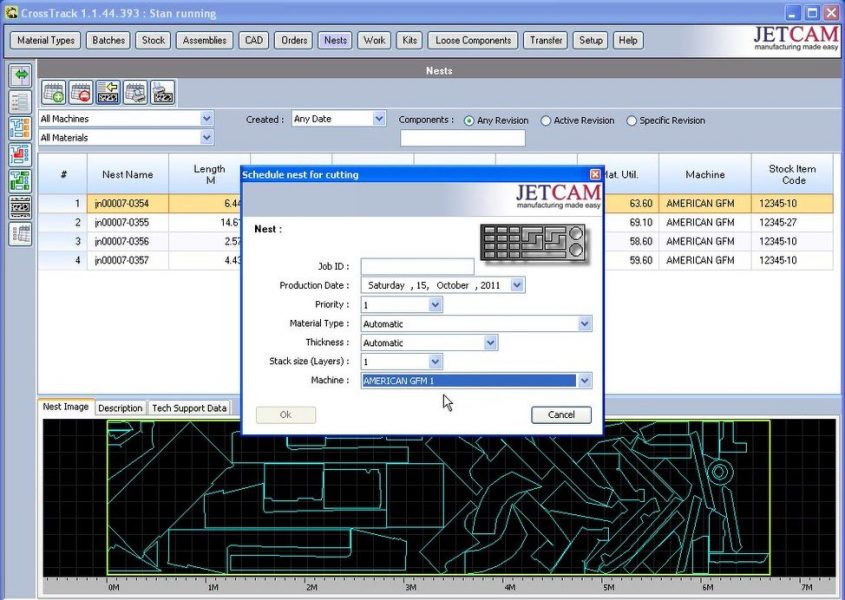The width and height of the screenshot is (845, 600).
Task: Click the # column header
Action: 63,174
